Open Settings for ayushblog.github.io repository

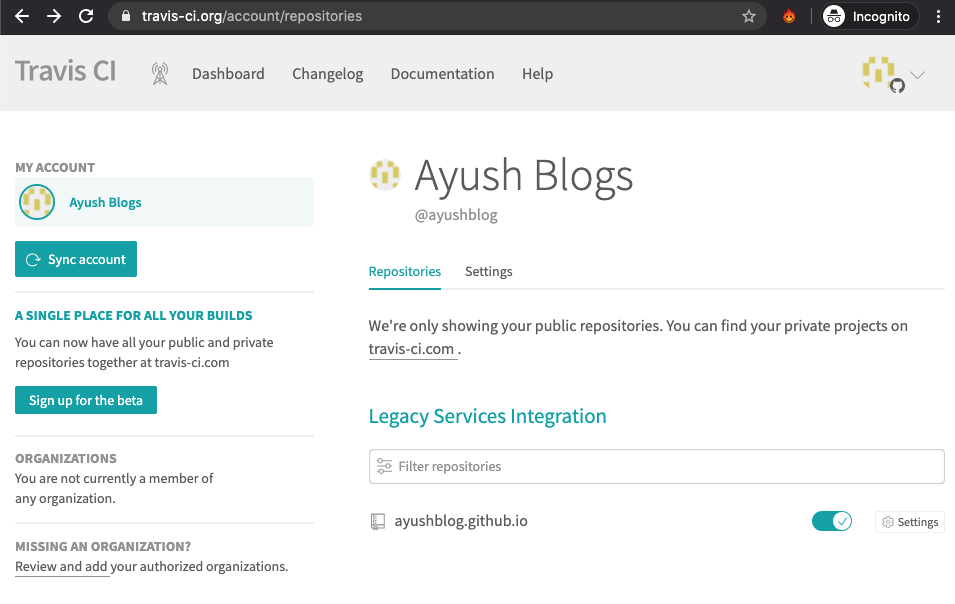tap(910, 522)
